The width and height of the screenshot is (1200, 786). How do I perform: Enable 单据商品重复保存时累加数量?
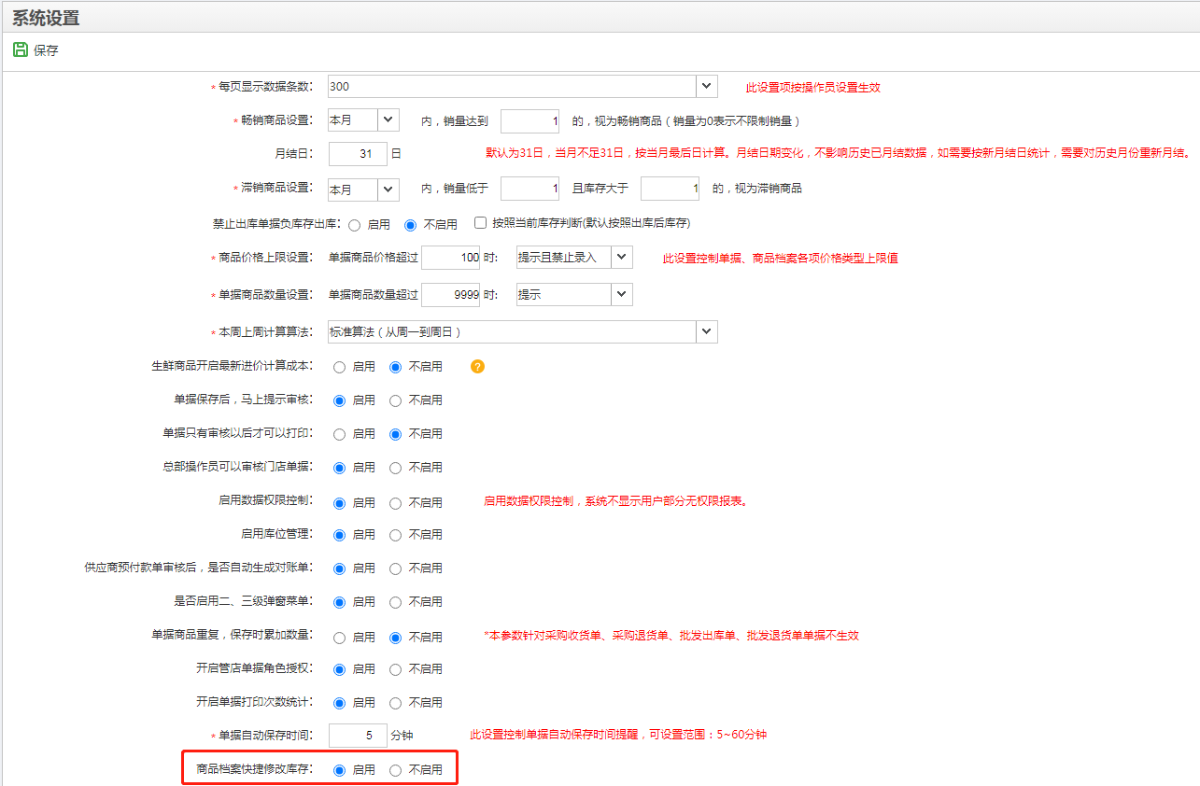340,635
